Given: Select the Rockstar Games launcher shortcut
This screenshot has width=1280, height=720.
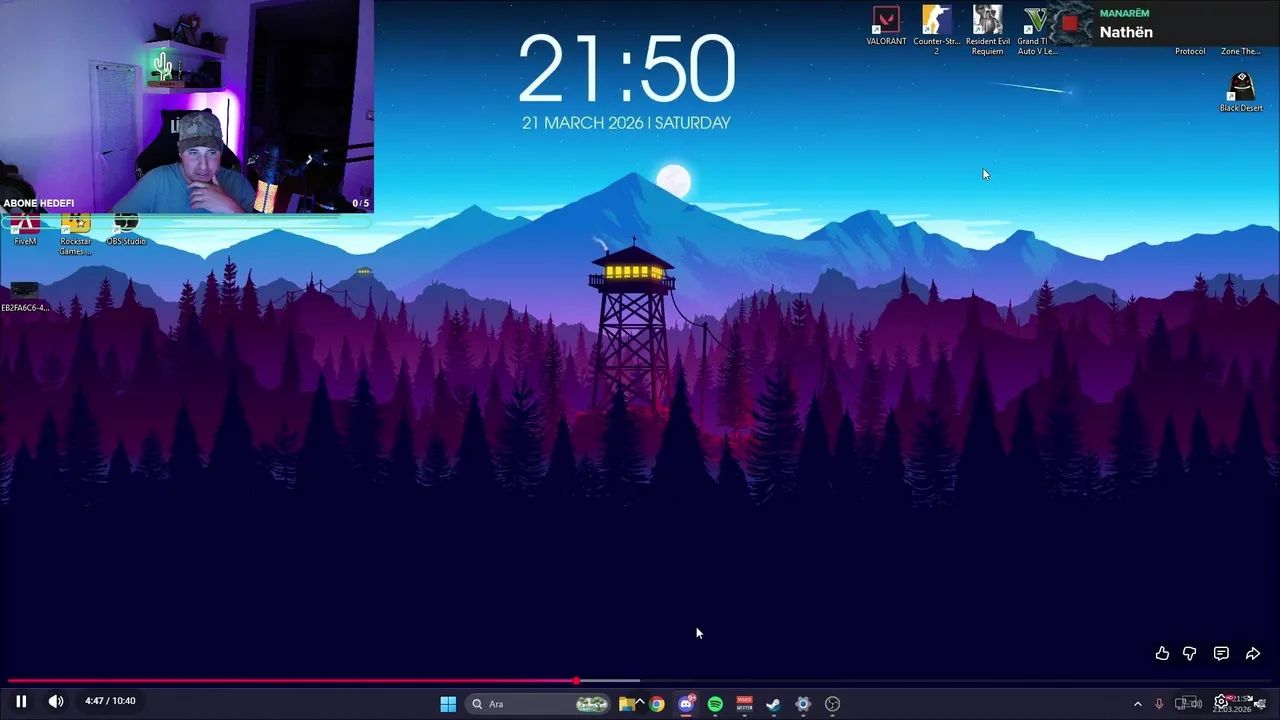Looking at the screenshot, I should (75, 235).
